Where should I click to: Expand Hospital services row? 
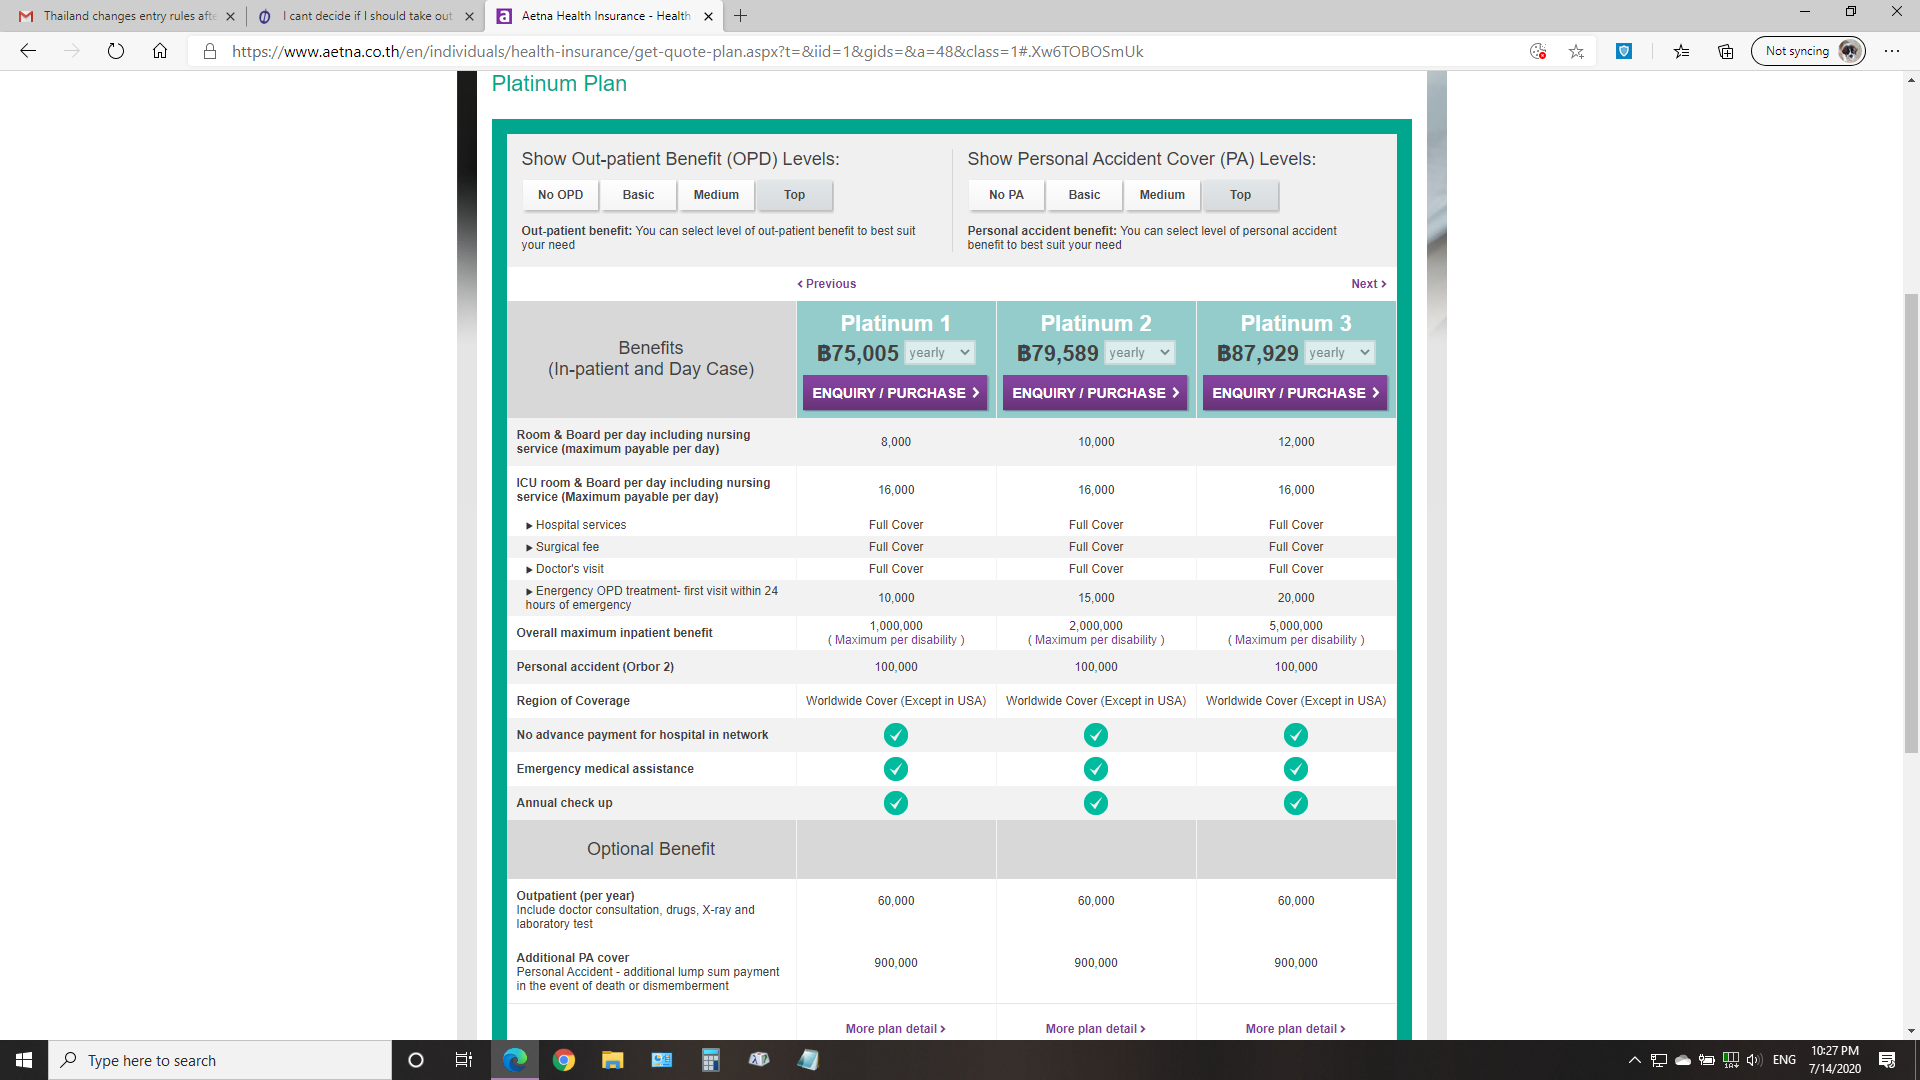pos(576,525)
